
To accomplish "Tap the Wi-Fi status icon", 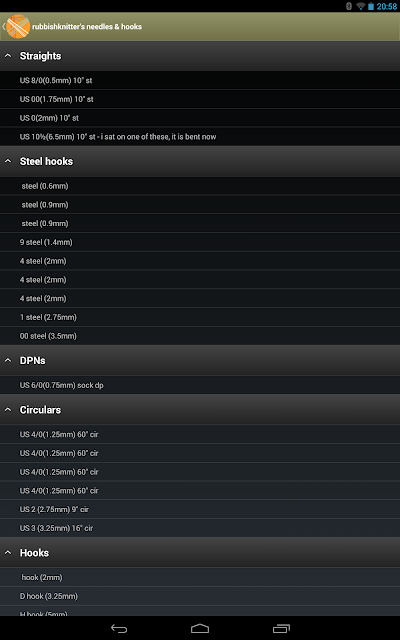I will (x=360, y=6).
